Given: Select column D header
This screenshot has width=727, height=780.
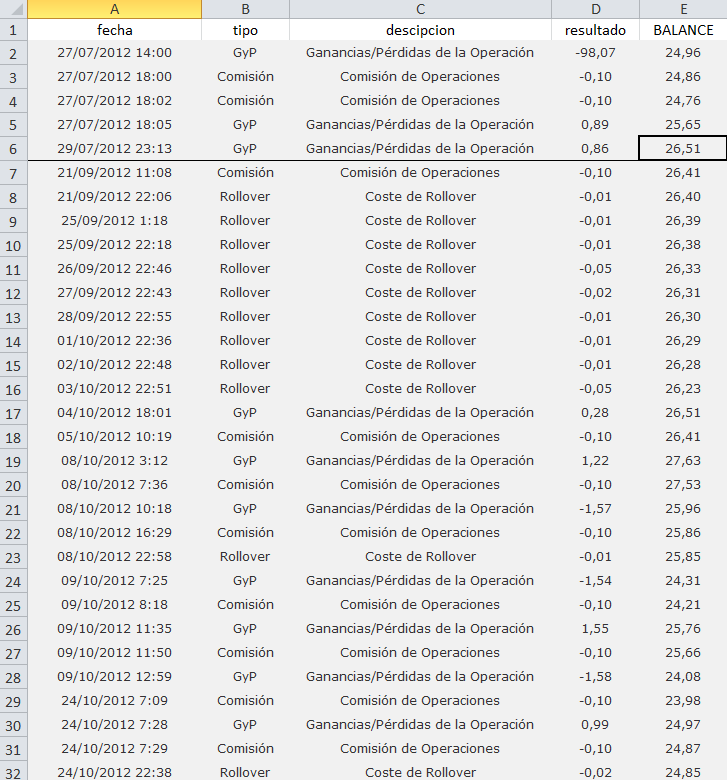Looking at the screenshot, I should (595, 9).
